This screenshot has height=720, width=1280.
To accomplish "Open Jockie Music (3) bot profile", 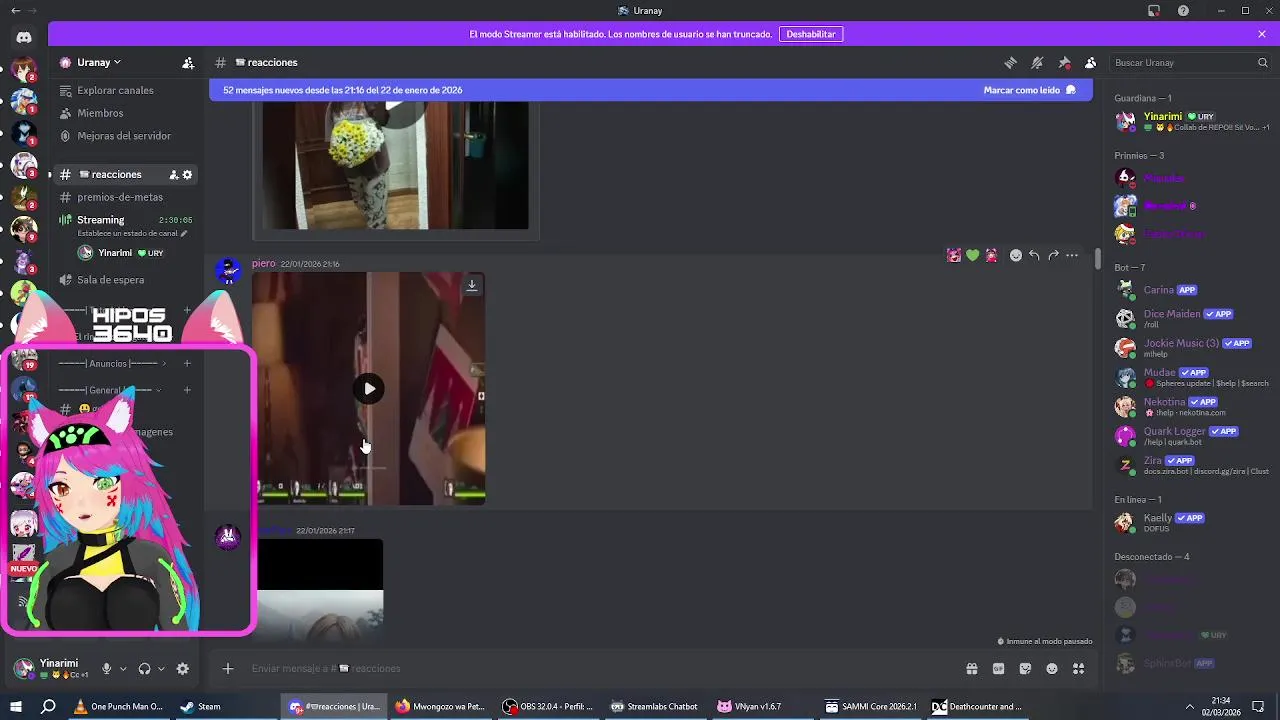I will (1192, 347).
